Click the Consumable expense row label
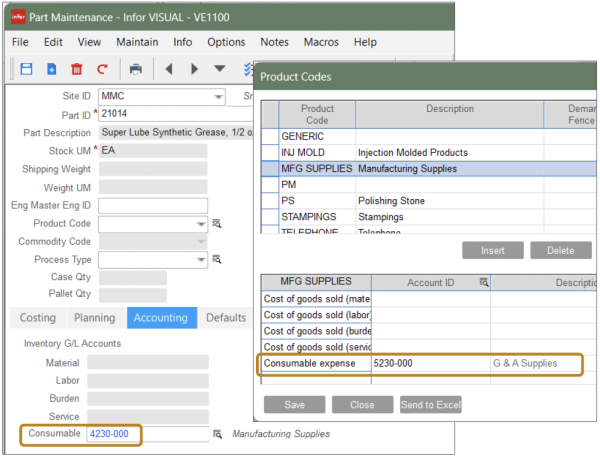Image resolution: width=600 pixels, height=457 pixels. pos(317,363)
